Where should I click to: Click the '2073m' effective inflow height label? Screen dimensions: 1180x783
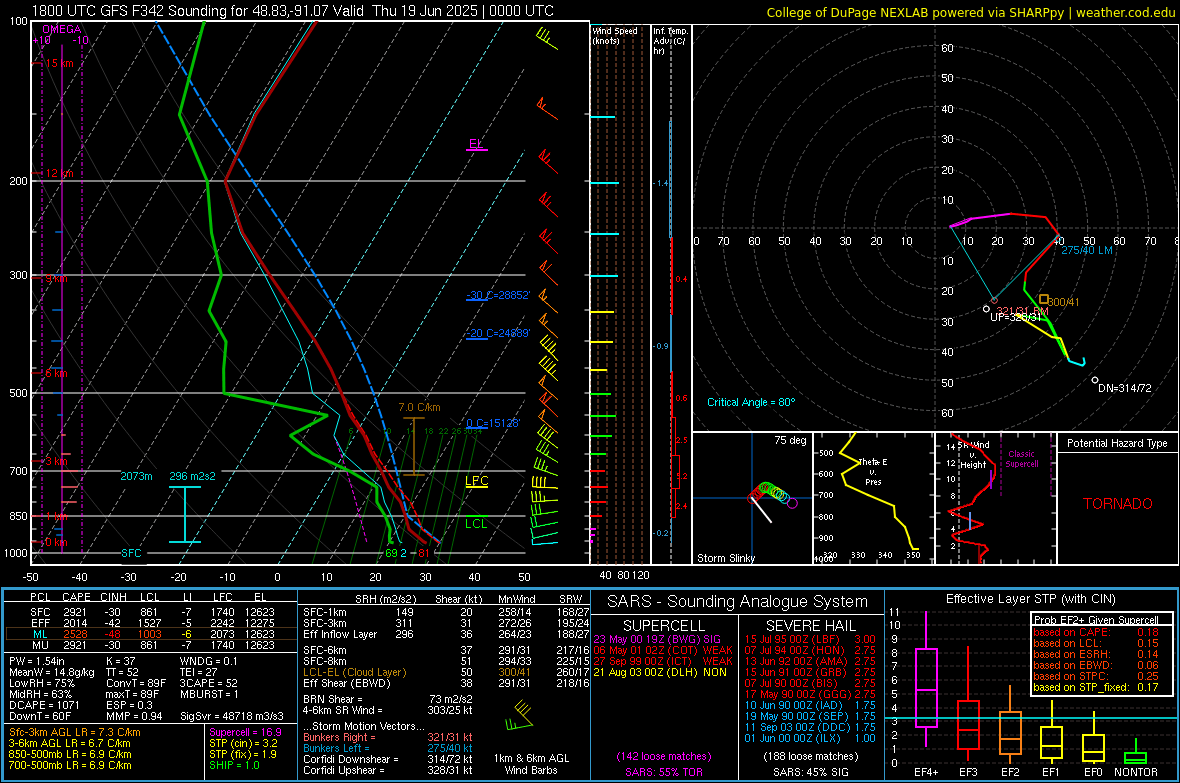pos(136,477)
